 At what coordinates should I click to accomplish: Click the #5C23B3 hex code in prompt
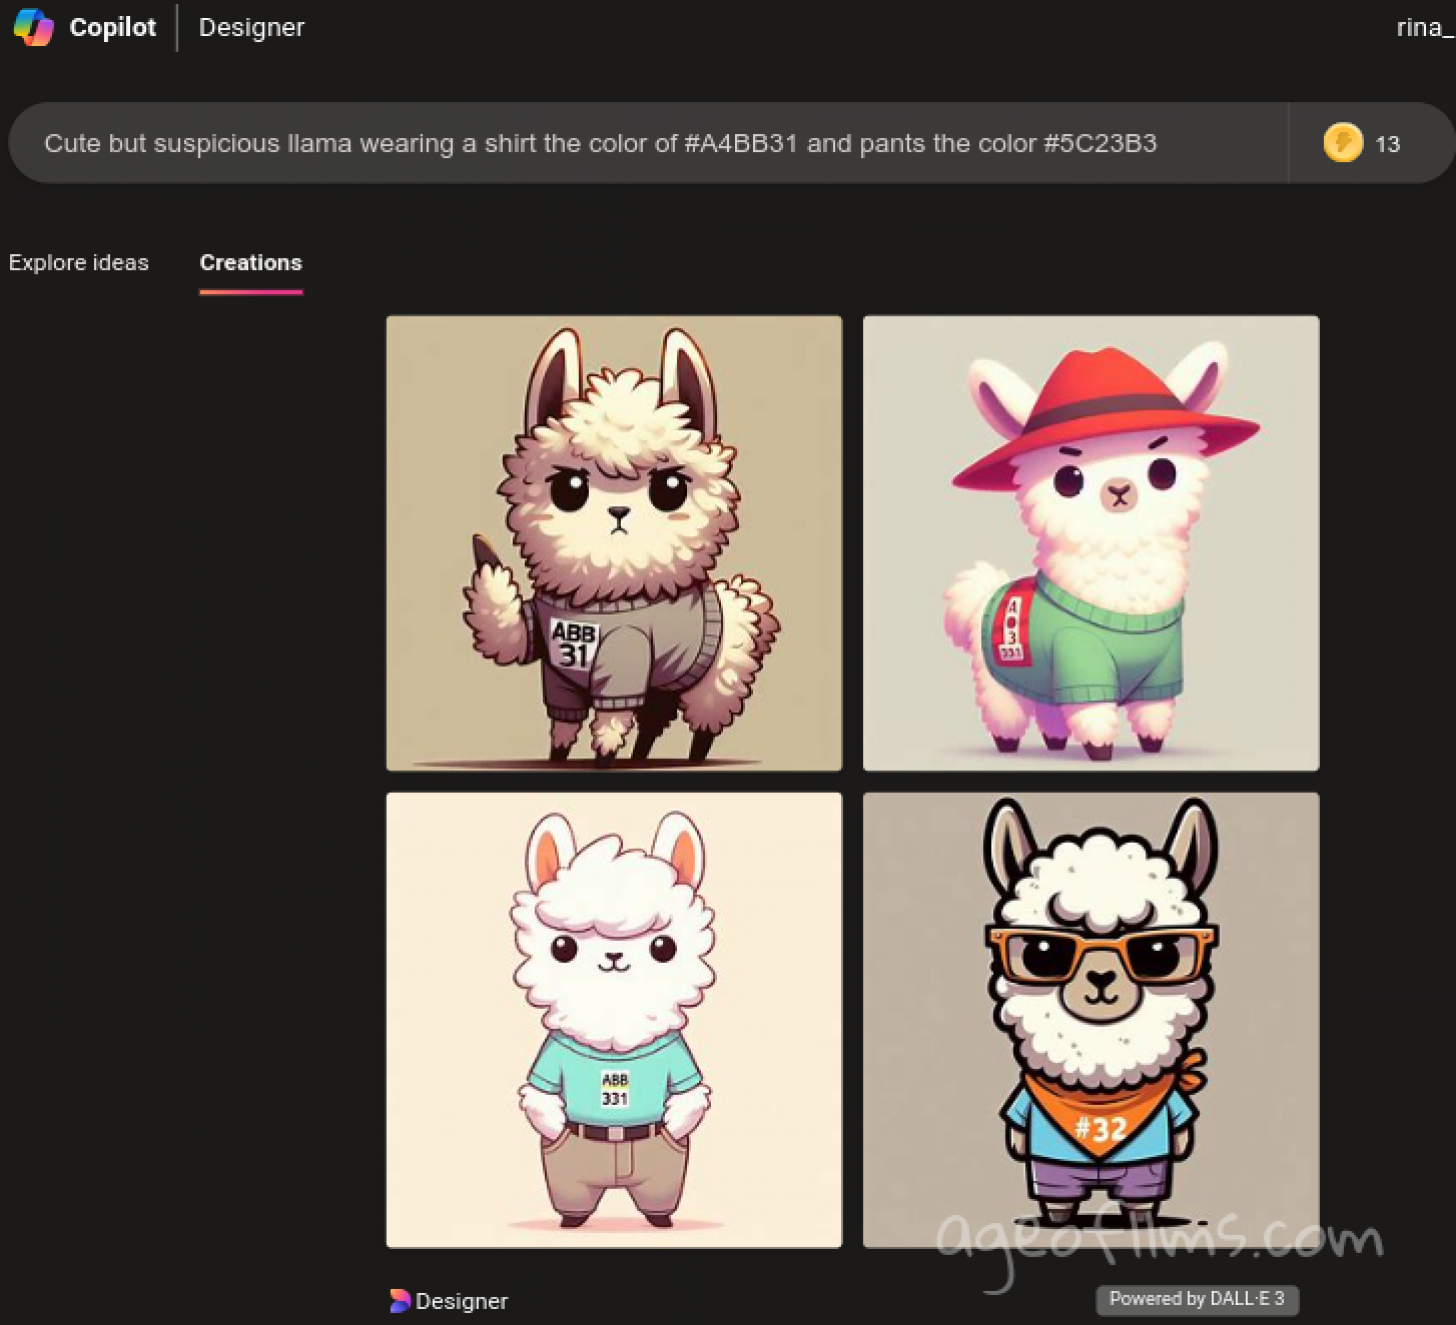click(1100, 143)
